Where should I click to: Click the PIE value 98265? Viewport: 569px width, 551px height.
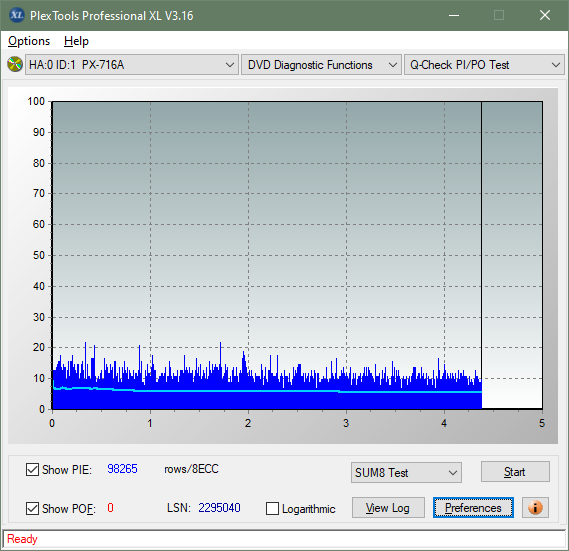(x=122, y=469)
